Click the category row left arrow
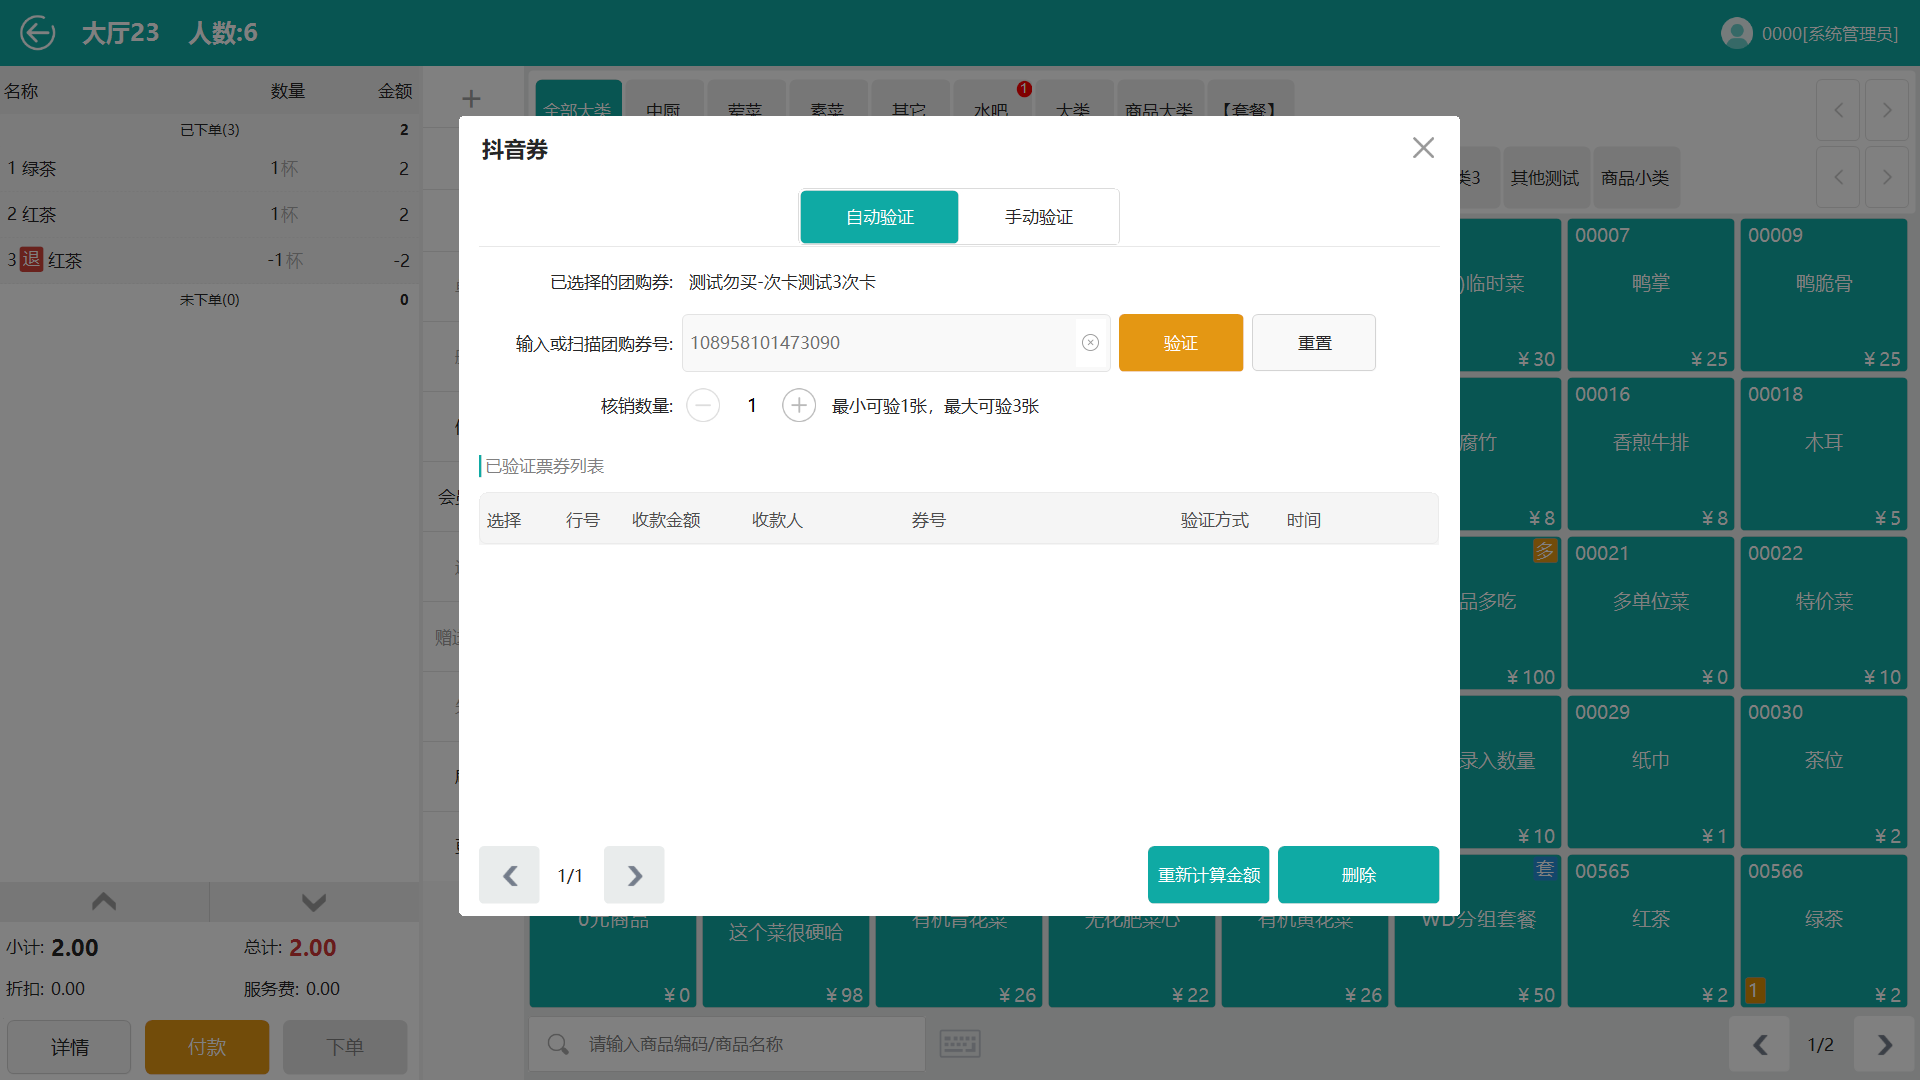This screenshot has width=1920, height=1080. [x=1838, y=110]
